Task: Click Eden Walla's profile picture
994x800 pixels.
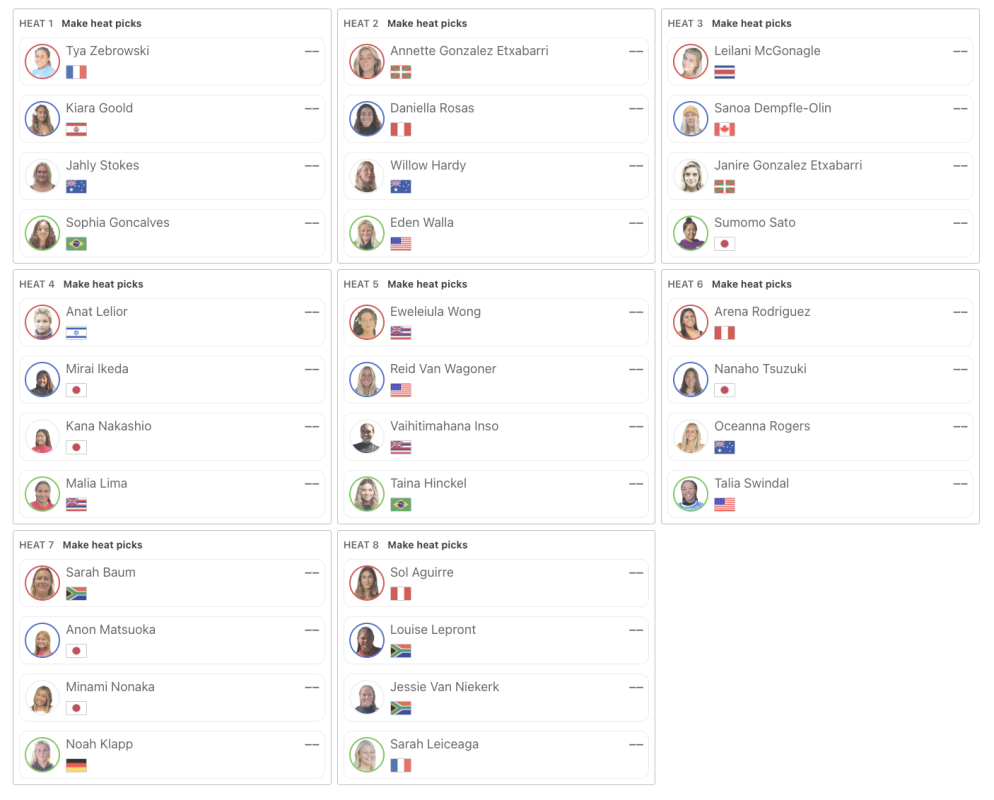Action: (x=367, y=234)
